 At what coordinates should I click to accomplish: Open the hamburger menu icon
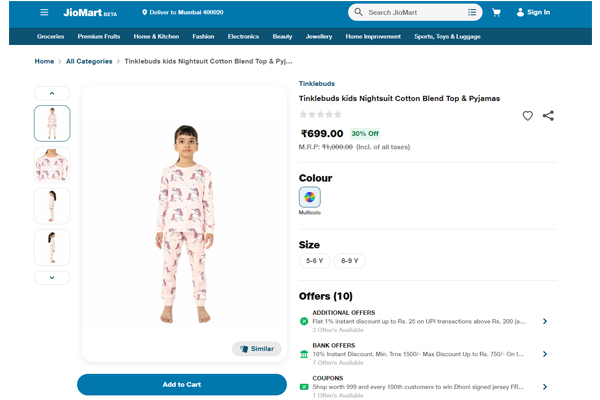(44, 12)
